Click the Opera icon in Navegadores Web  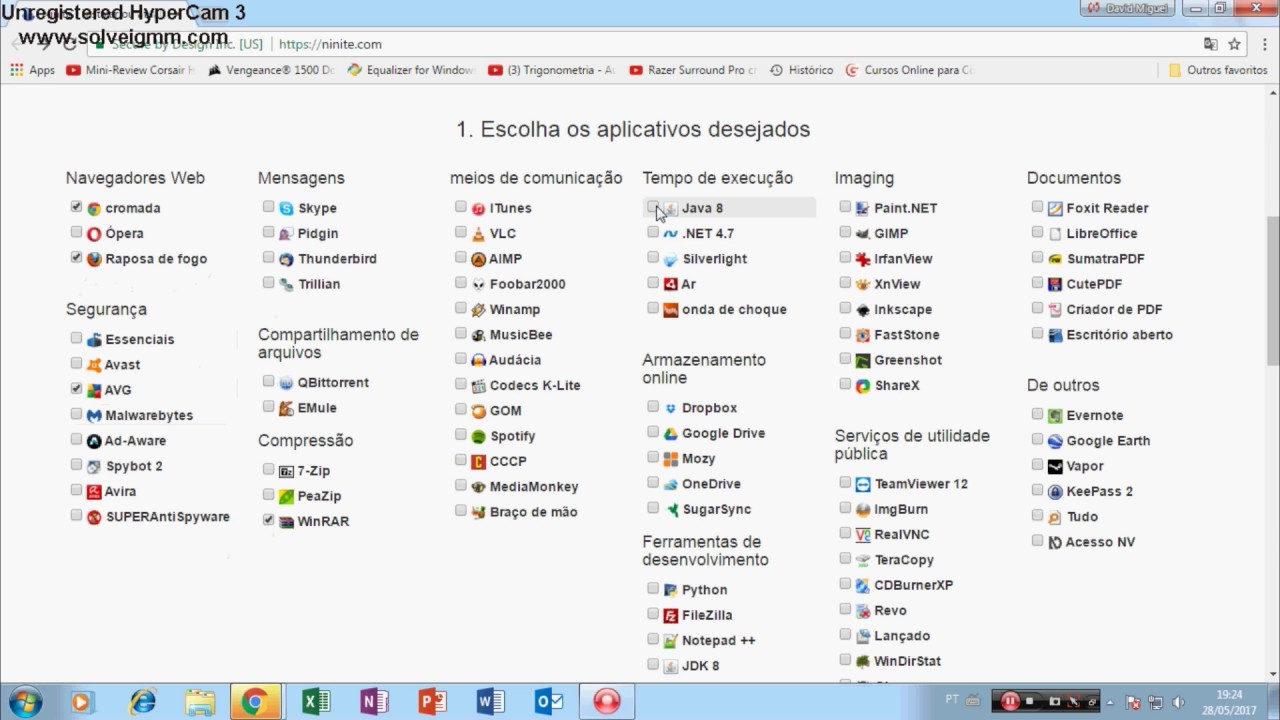tap(94, 234)
